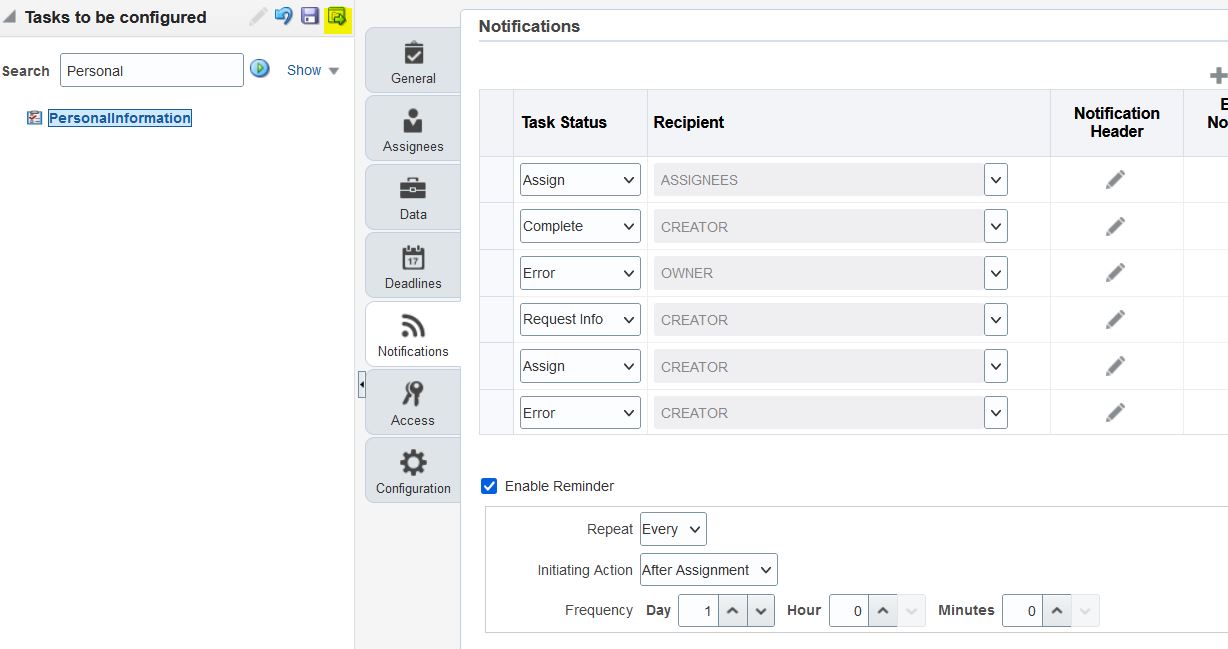Click the Day frequency input field
This screenshot has height=649, width=1228.
(699, 611)
